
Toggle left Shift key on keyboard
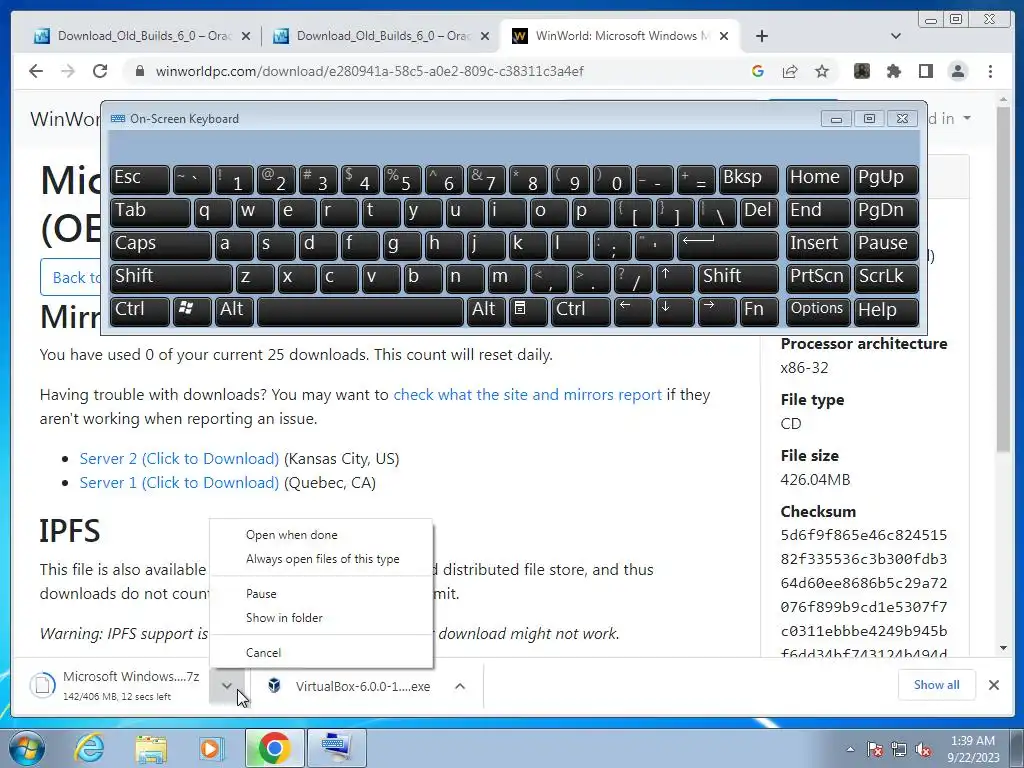click(x=171, y=278)
